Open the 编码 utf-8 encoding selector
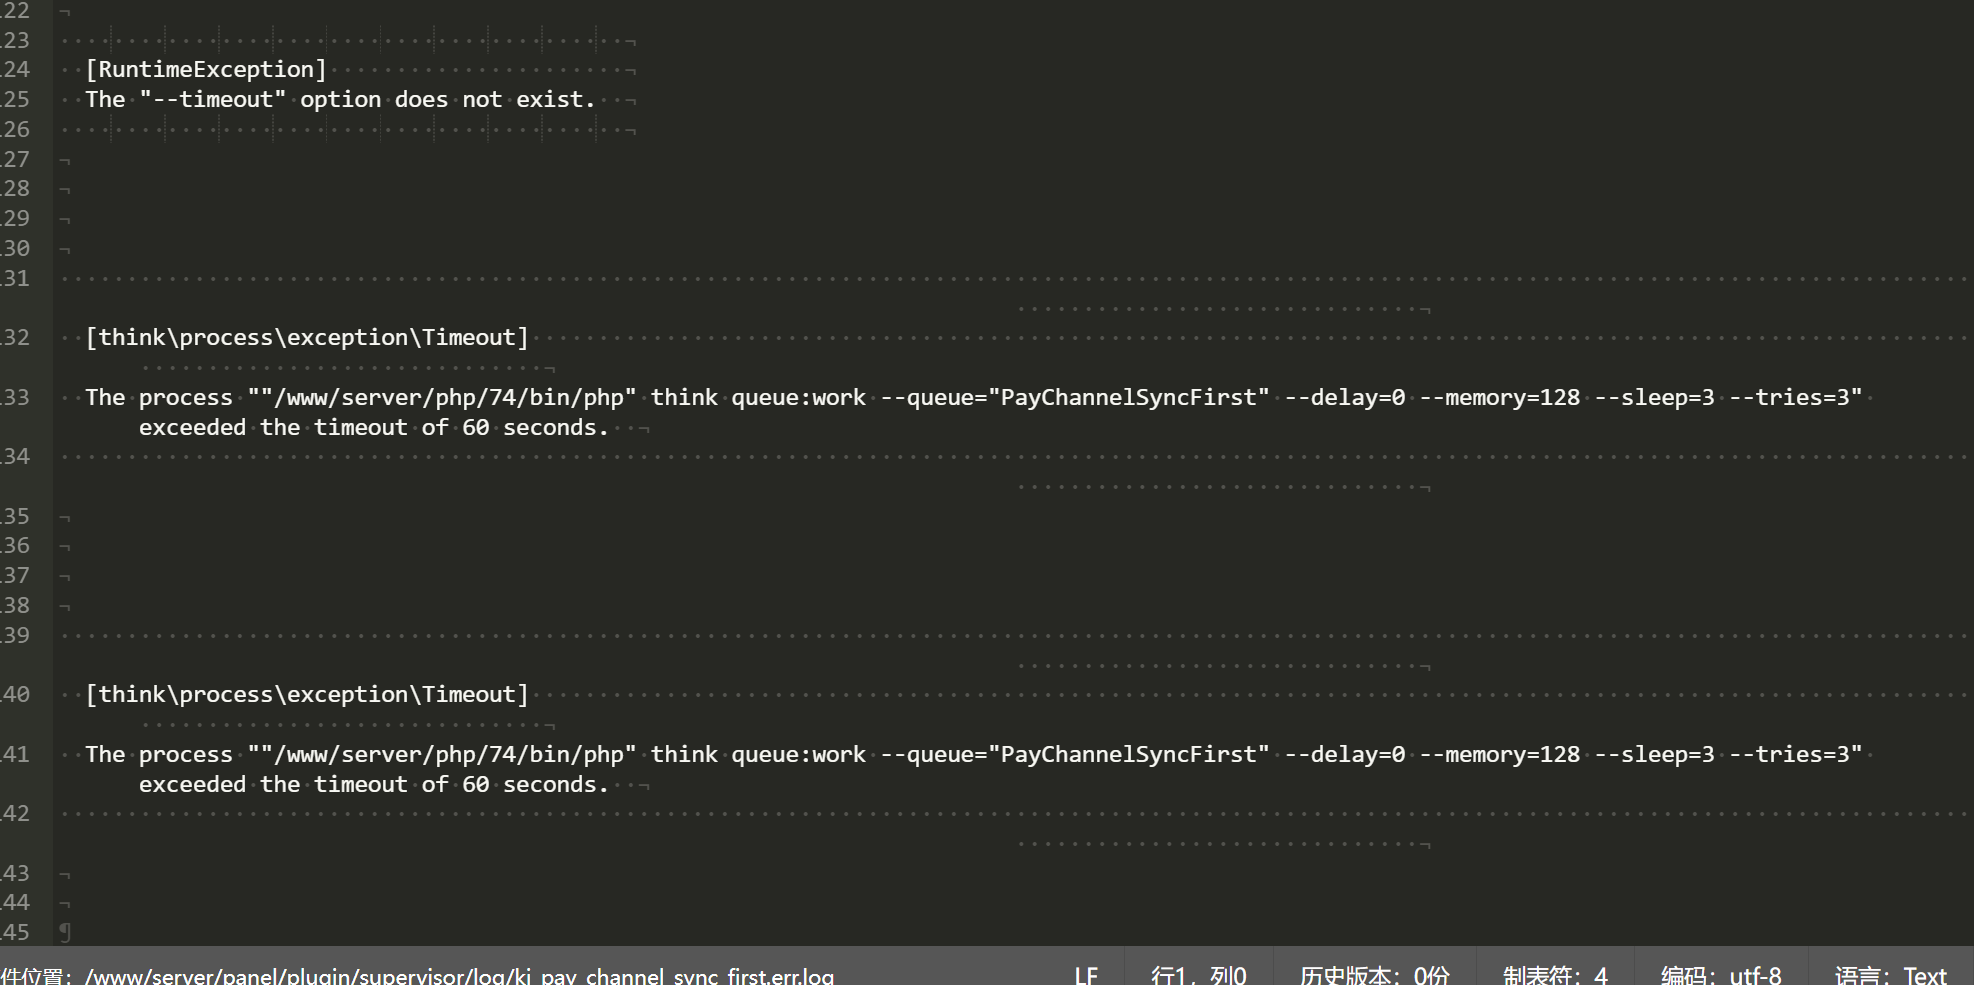The image size is (1974, 985). (x=1720, y=975)
